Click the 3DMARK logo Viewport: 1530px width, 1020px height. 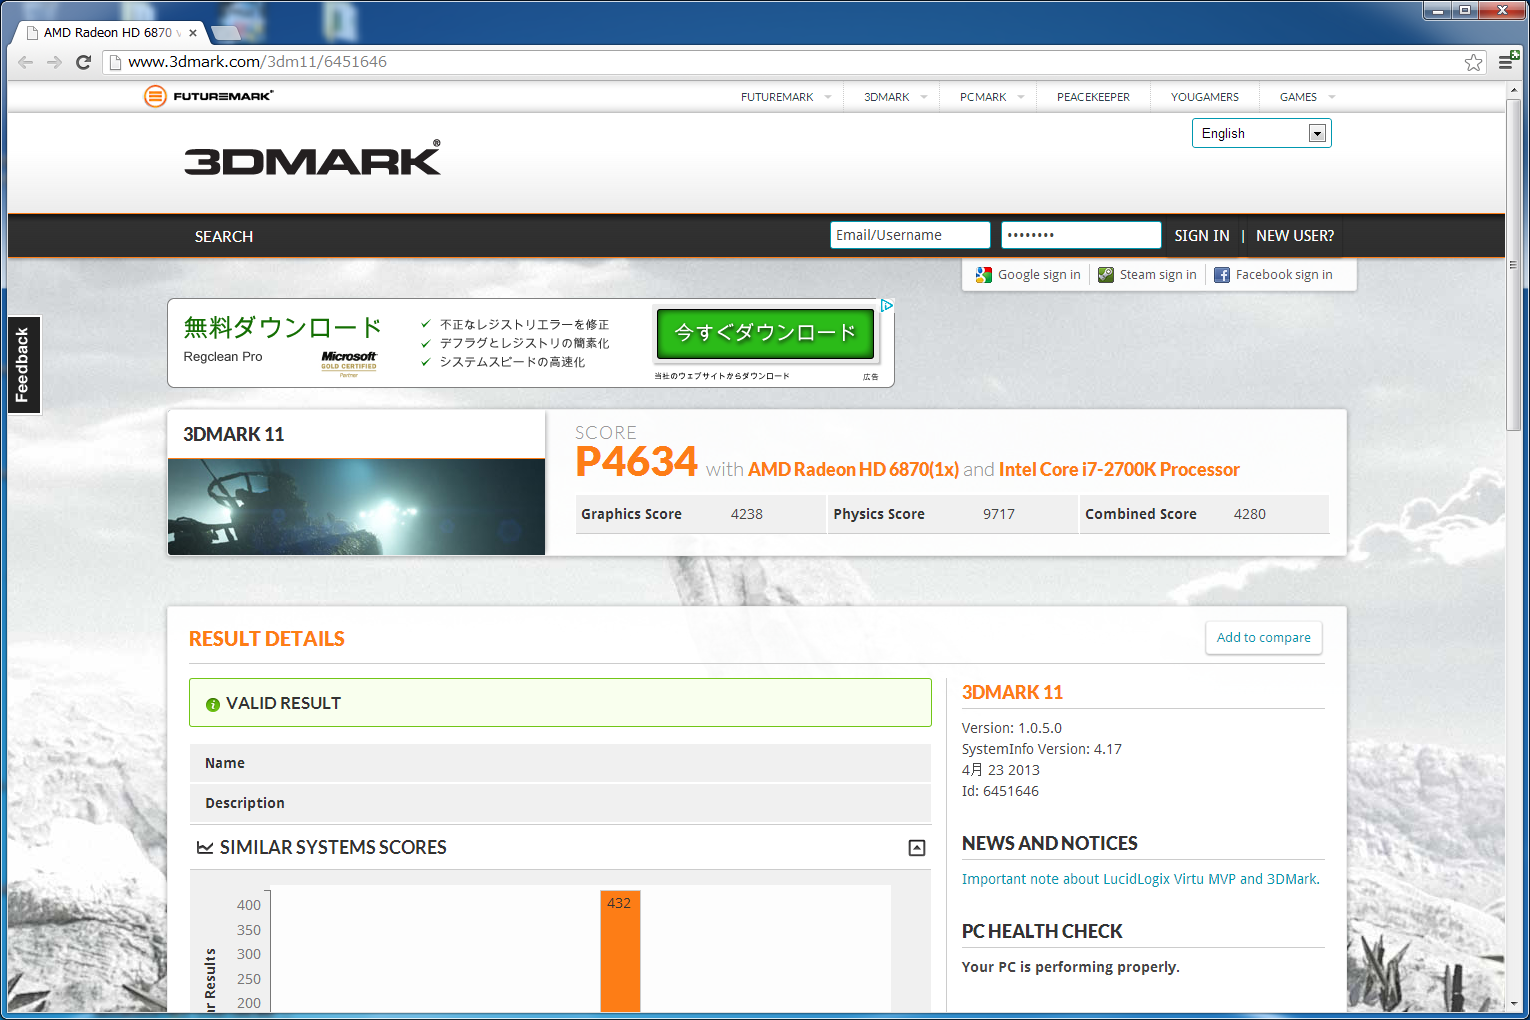pos(312,159)
